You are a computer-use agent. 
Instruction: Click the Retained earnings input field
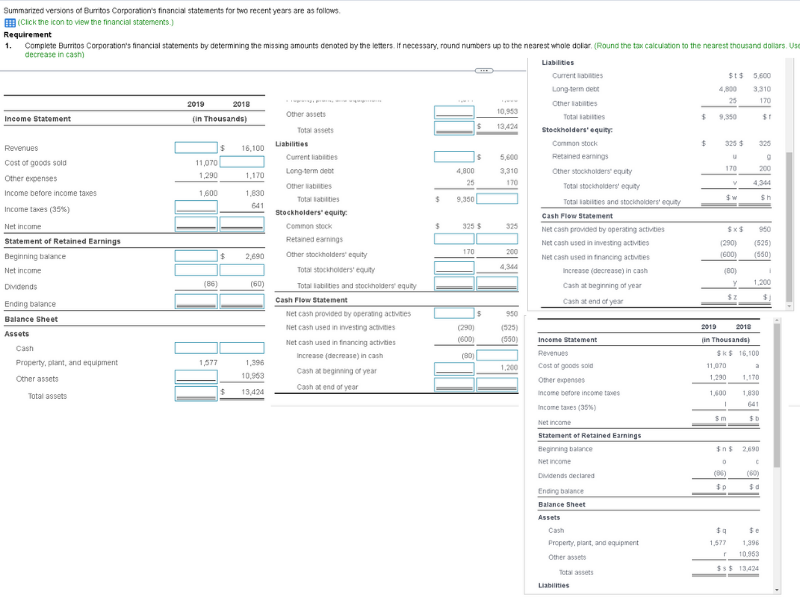coord(454,239)
